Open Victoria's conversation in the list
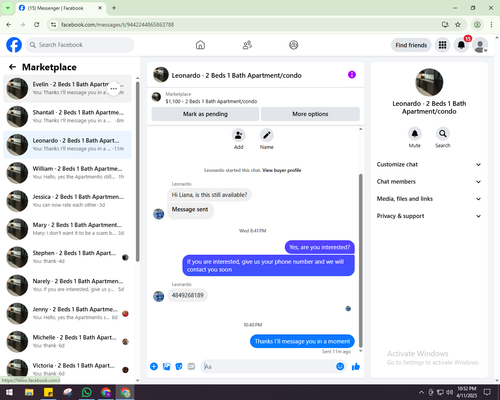Image resolution: width=500 pixels, height=400 pixels. (x=67, y=369)
